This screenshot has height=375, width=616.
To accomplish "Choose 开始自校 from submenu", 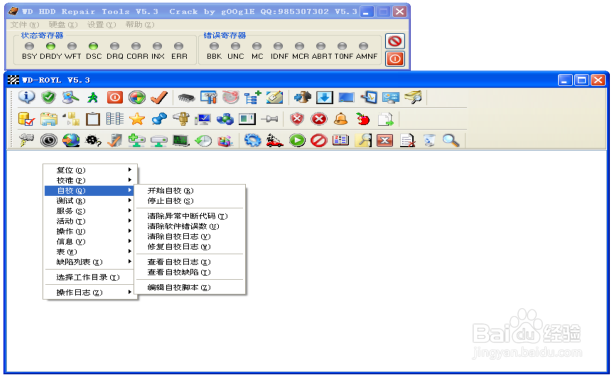I will (x=190, y=190).
